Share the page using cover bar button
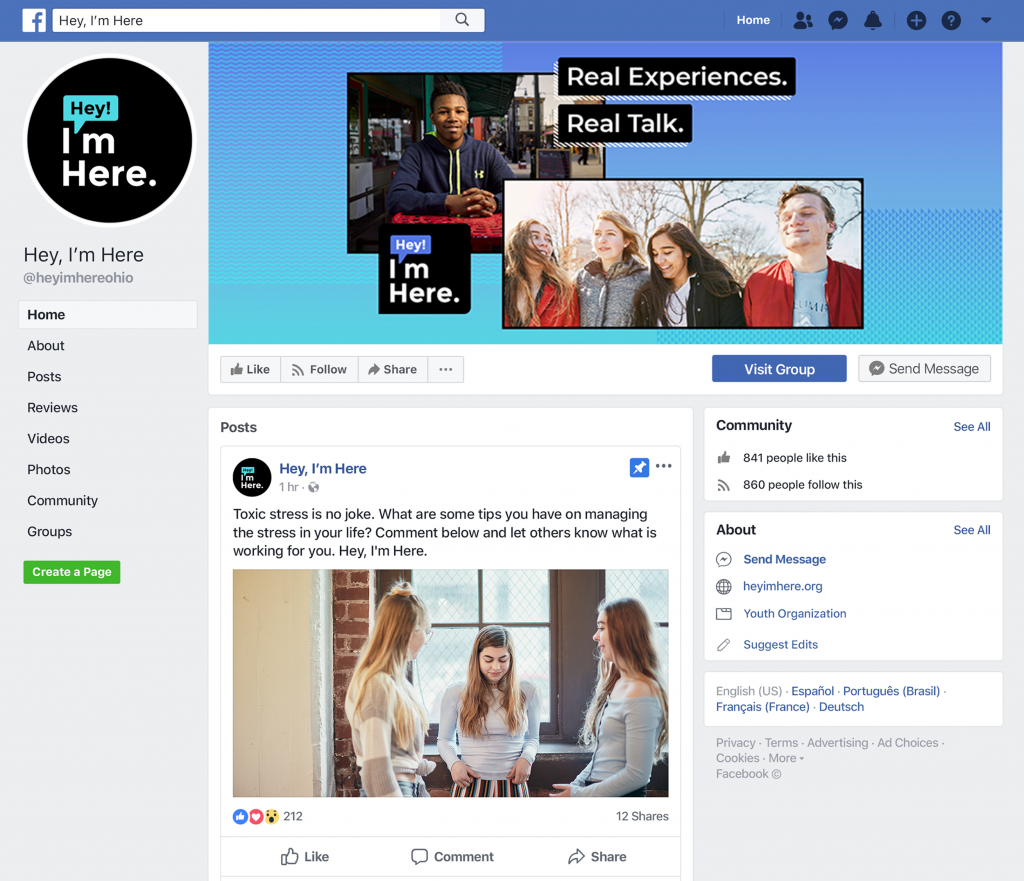 click(392, 370)
